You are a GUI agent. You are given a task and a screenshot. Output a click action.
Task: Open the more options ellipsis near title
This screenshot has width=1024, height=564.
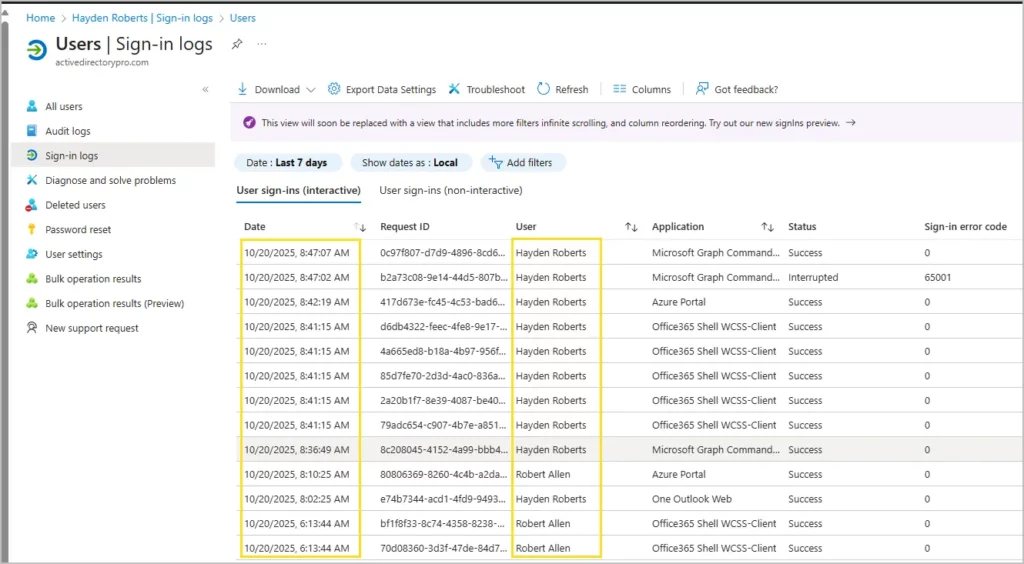262,44
